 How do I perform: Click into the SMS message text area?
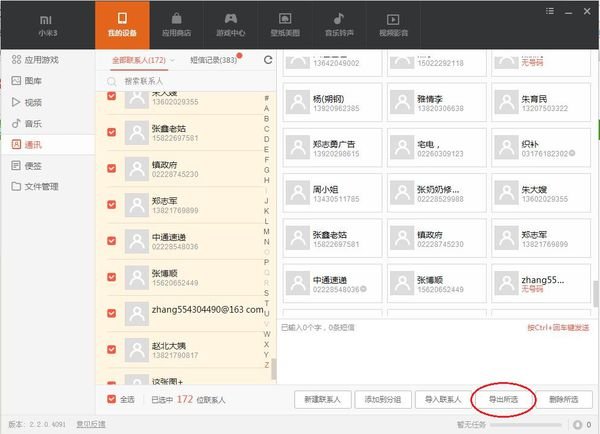(435, 358)
